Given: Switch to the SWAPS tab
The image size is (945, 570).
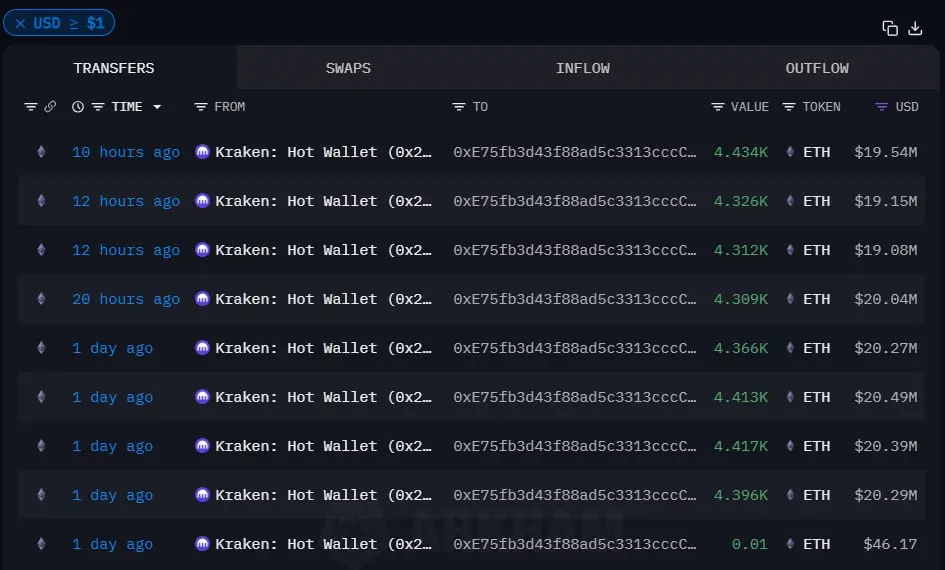Looking at the screenshot, I should coord(348,68).
